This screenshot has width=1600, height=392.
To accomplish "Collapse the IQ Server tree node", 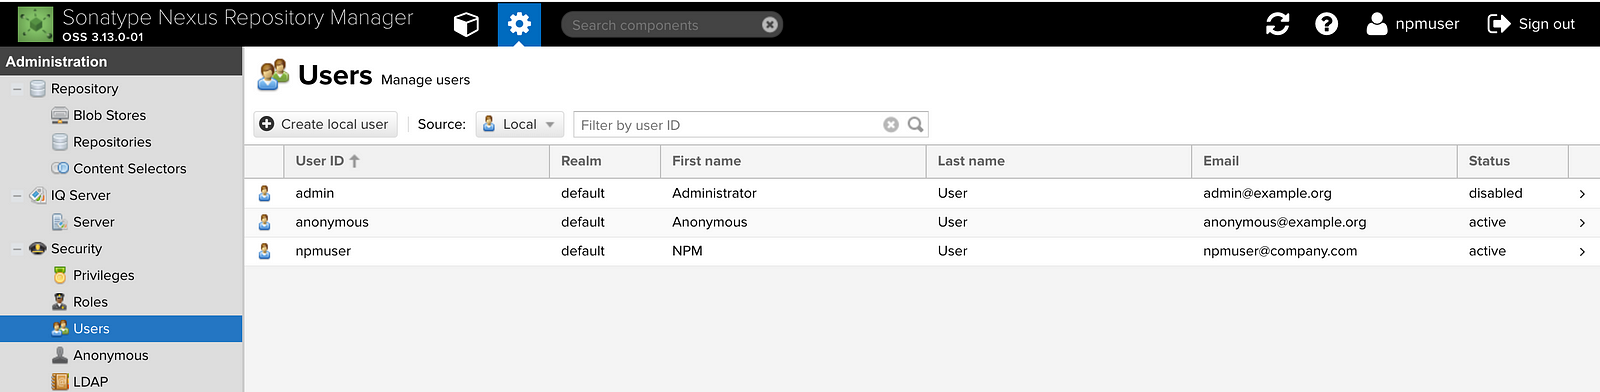I will tap(17, 196).
